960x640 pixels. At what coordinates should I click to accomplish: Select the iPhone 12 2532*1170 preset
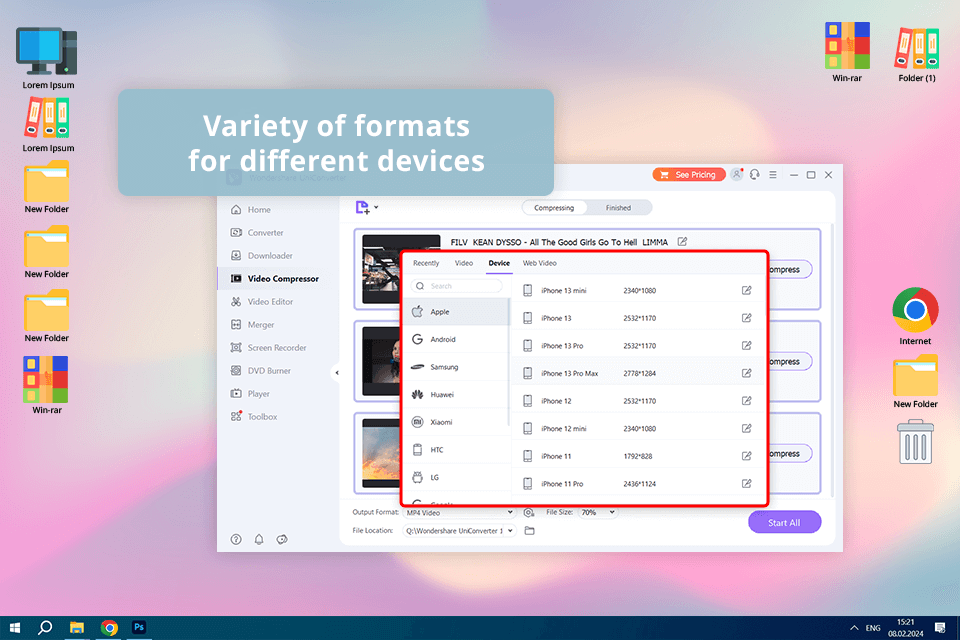tap(638, 401)
